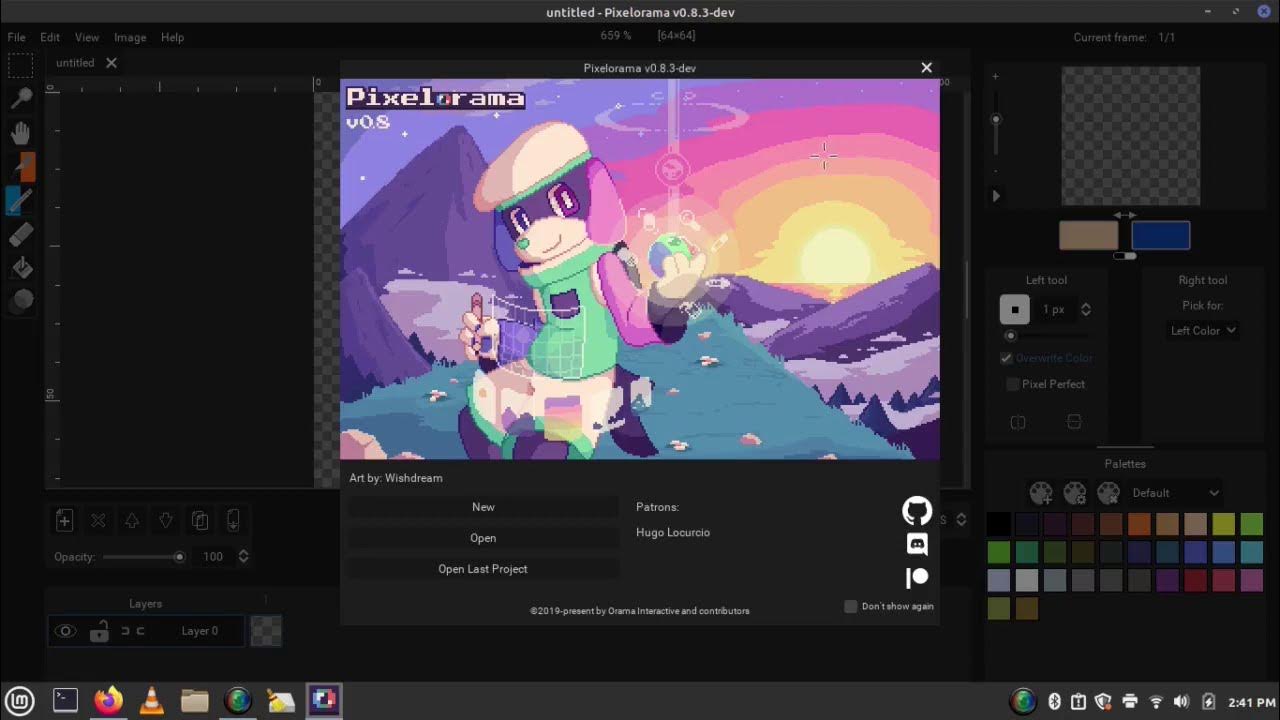Add a new palette

coord(1041,493)
